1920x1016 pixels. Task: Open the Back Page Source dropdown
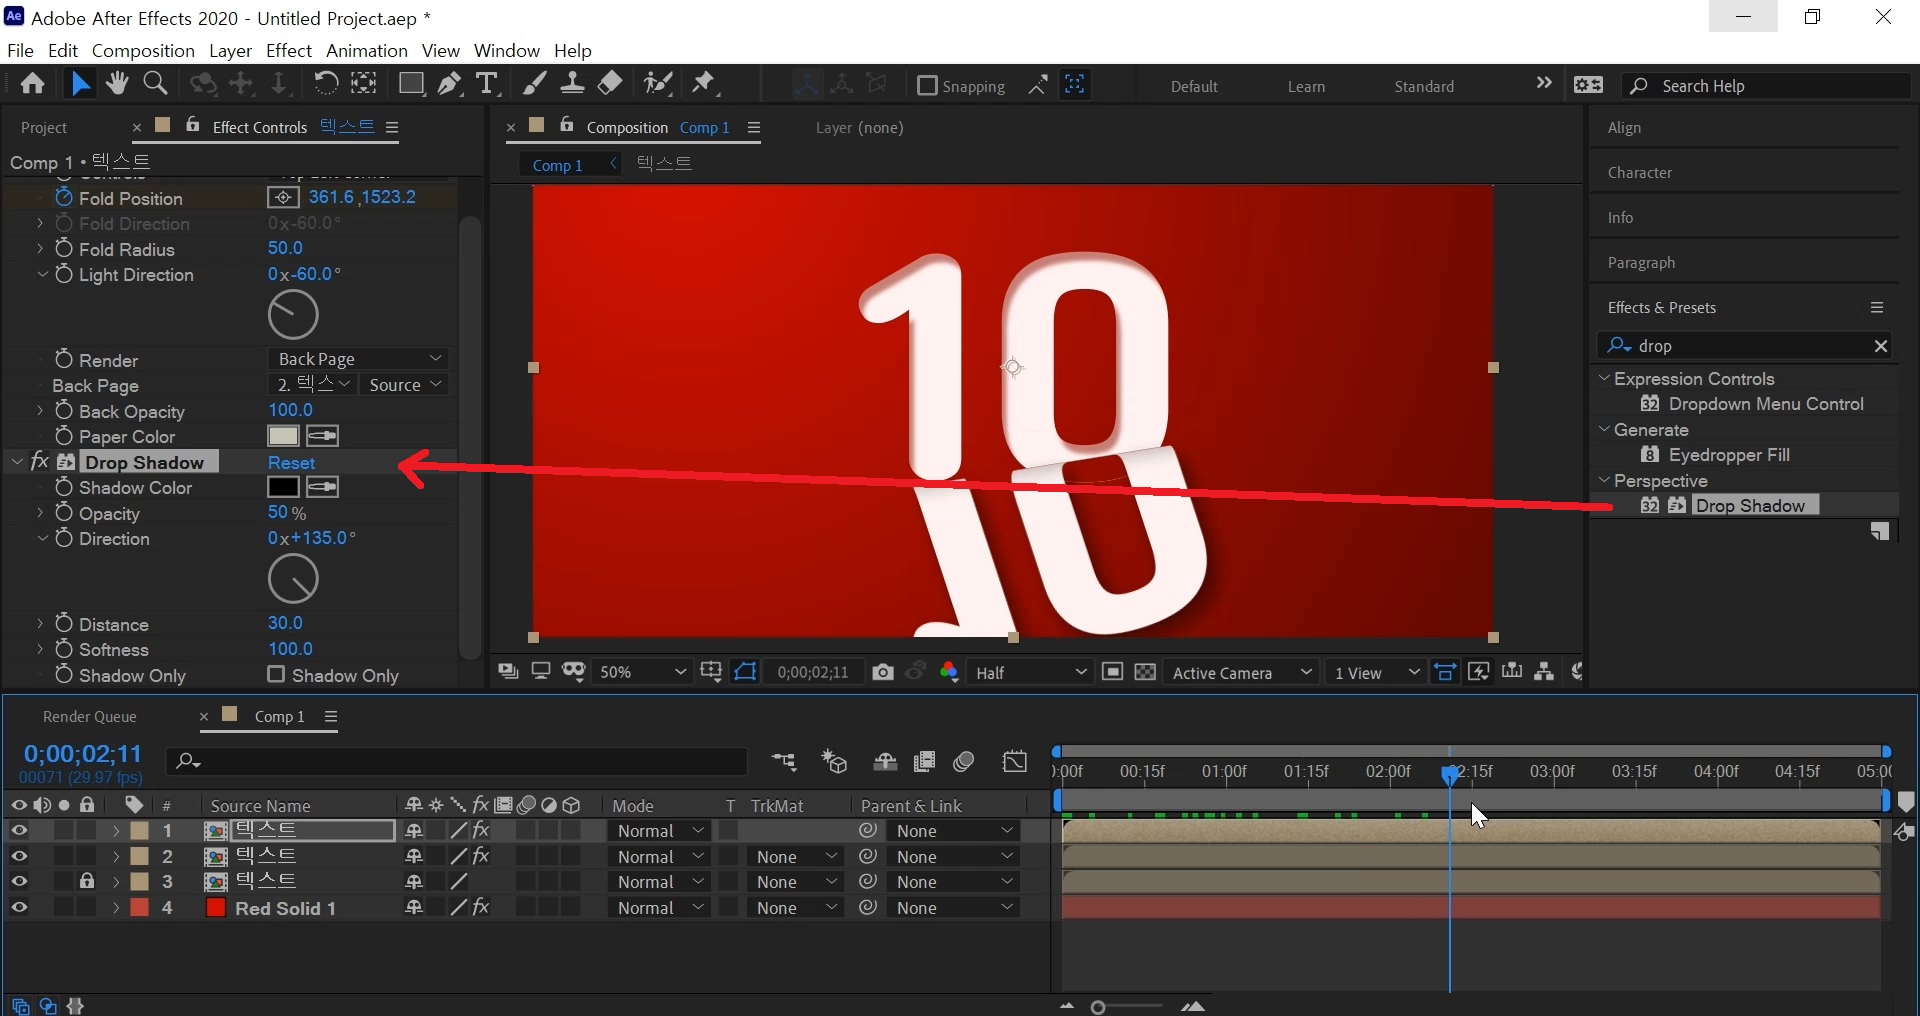point(403,385)
